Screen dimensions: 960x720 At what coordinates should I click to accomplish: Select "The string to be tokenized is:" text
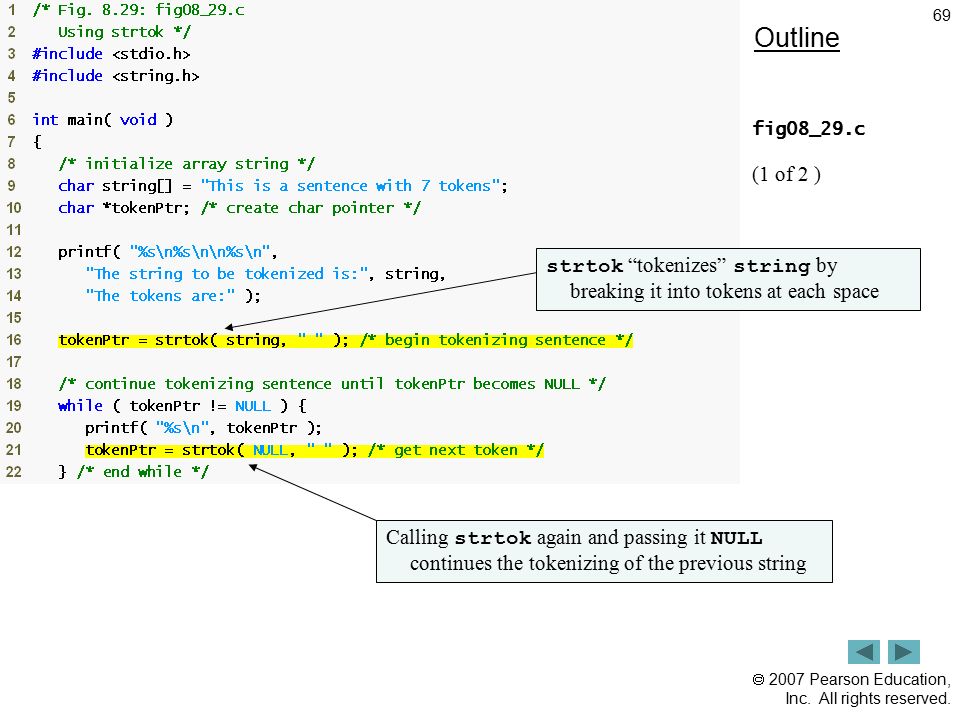[227, 274]
